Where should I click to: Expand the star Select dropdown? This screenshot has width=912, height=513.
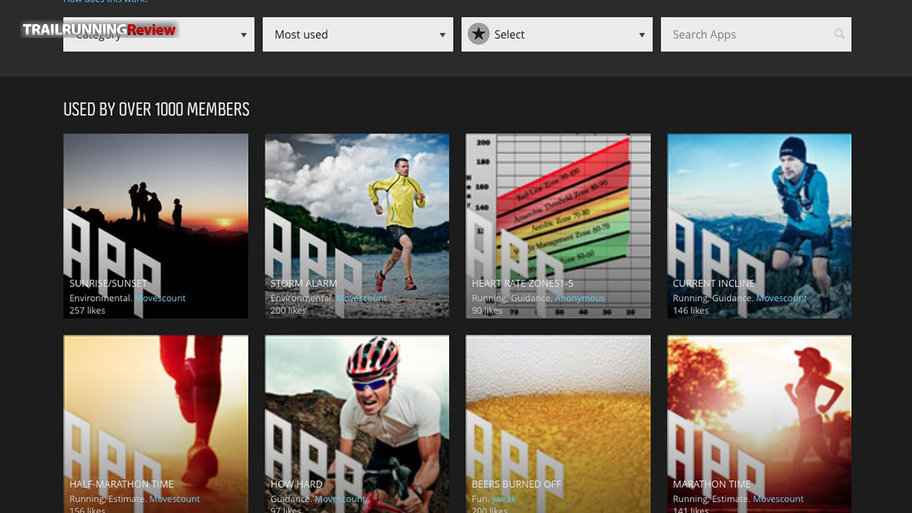point(557,34)
